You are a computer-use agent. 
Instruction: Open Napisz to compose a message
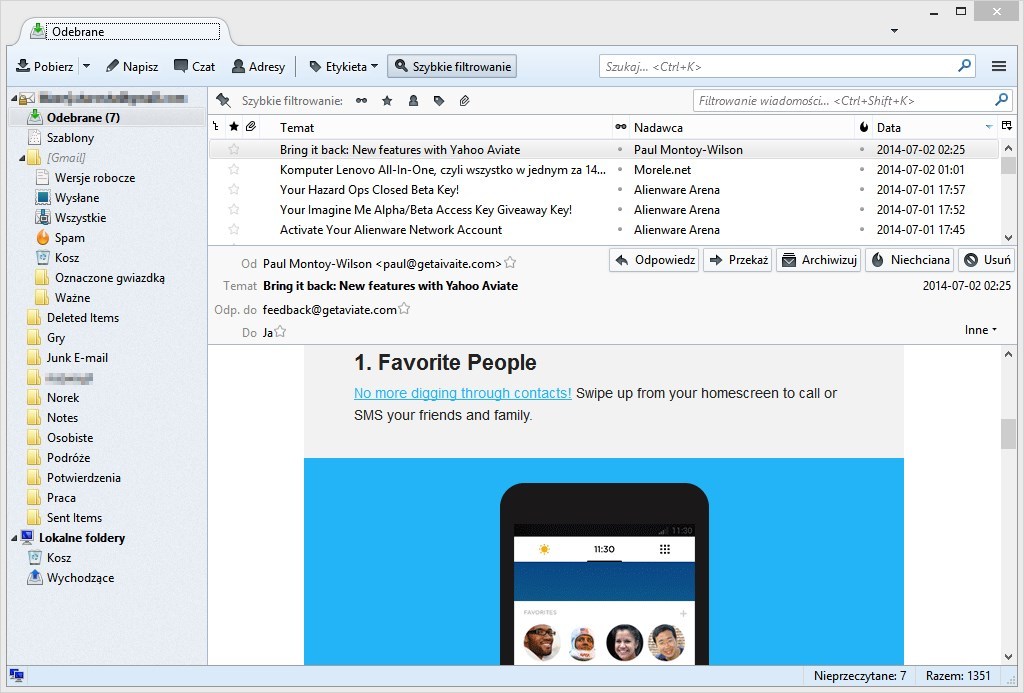click(132, 66)
